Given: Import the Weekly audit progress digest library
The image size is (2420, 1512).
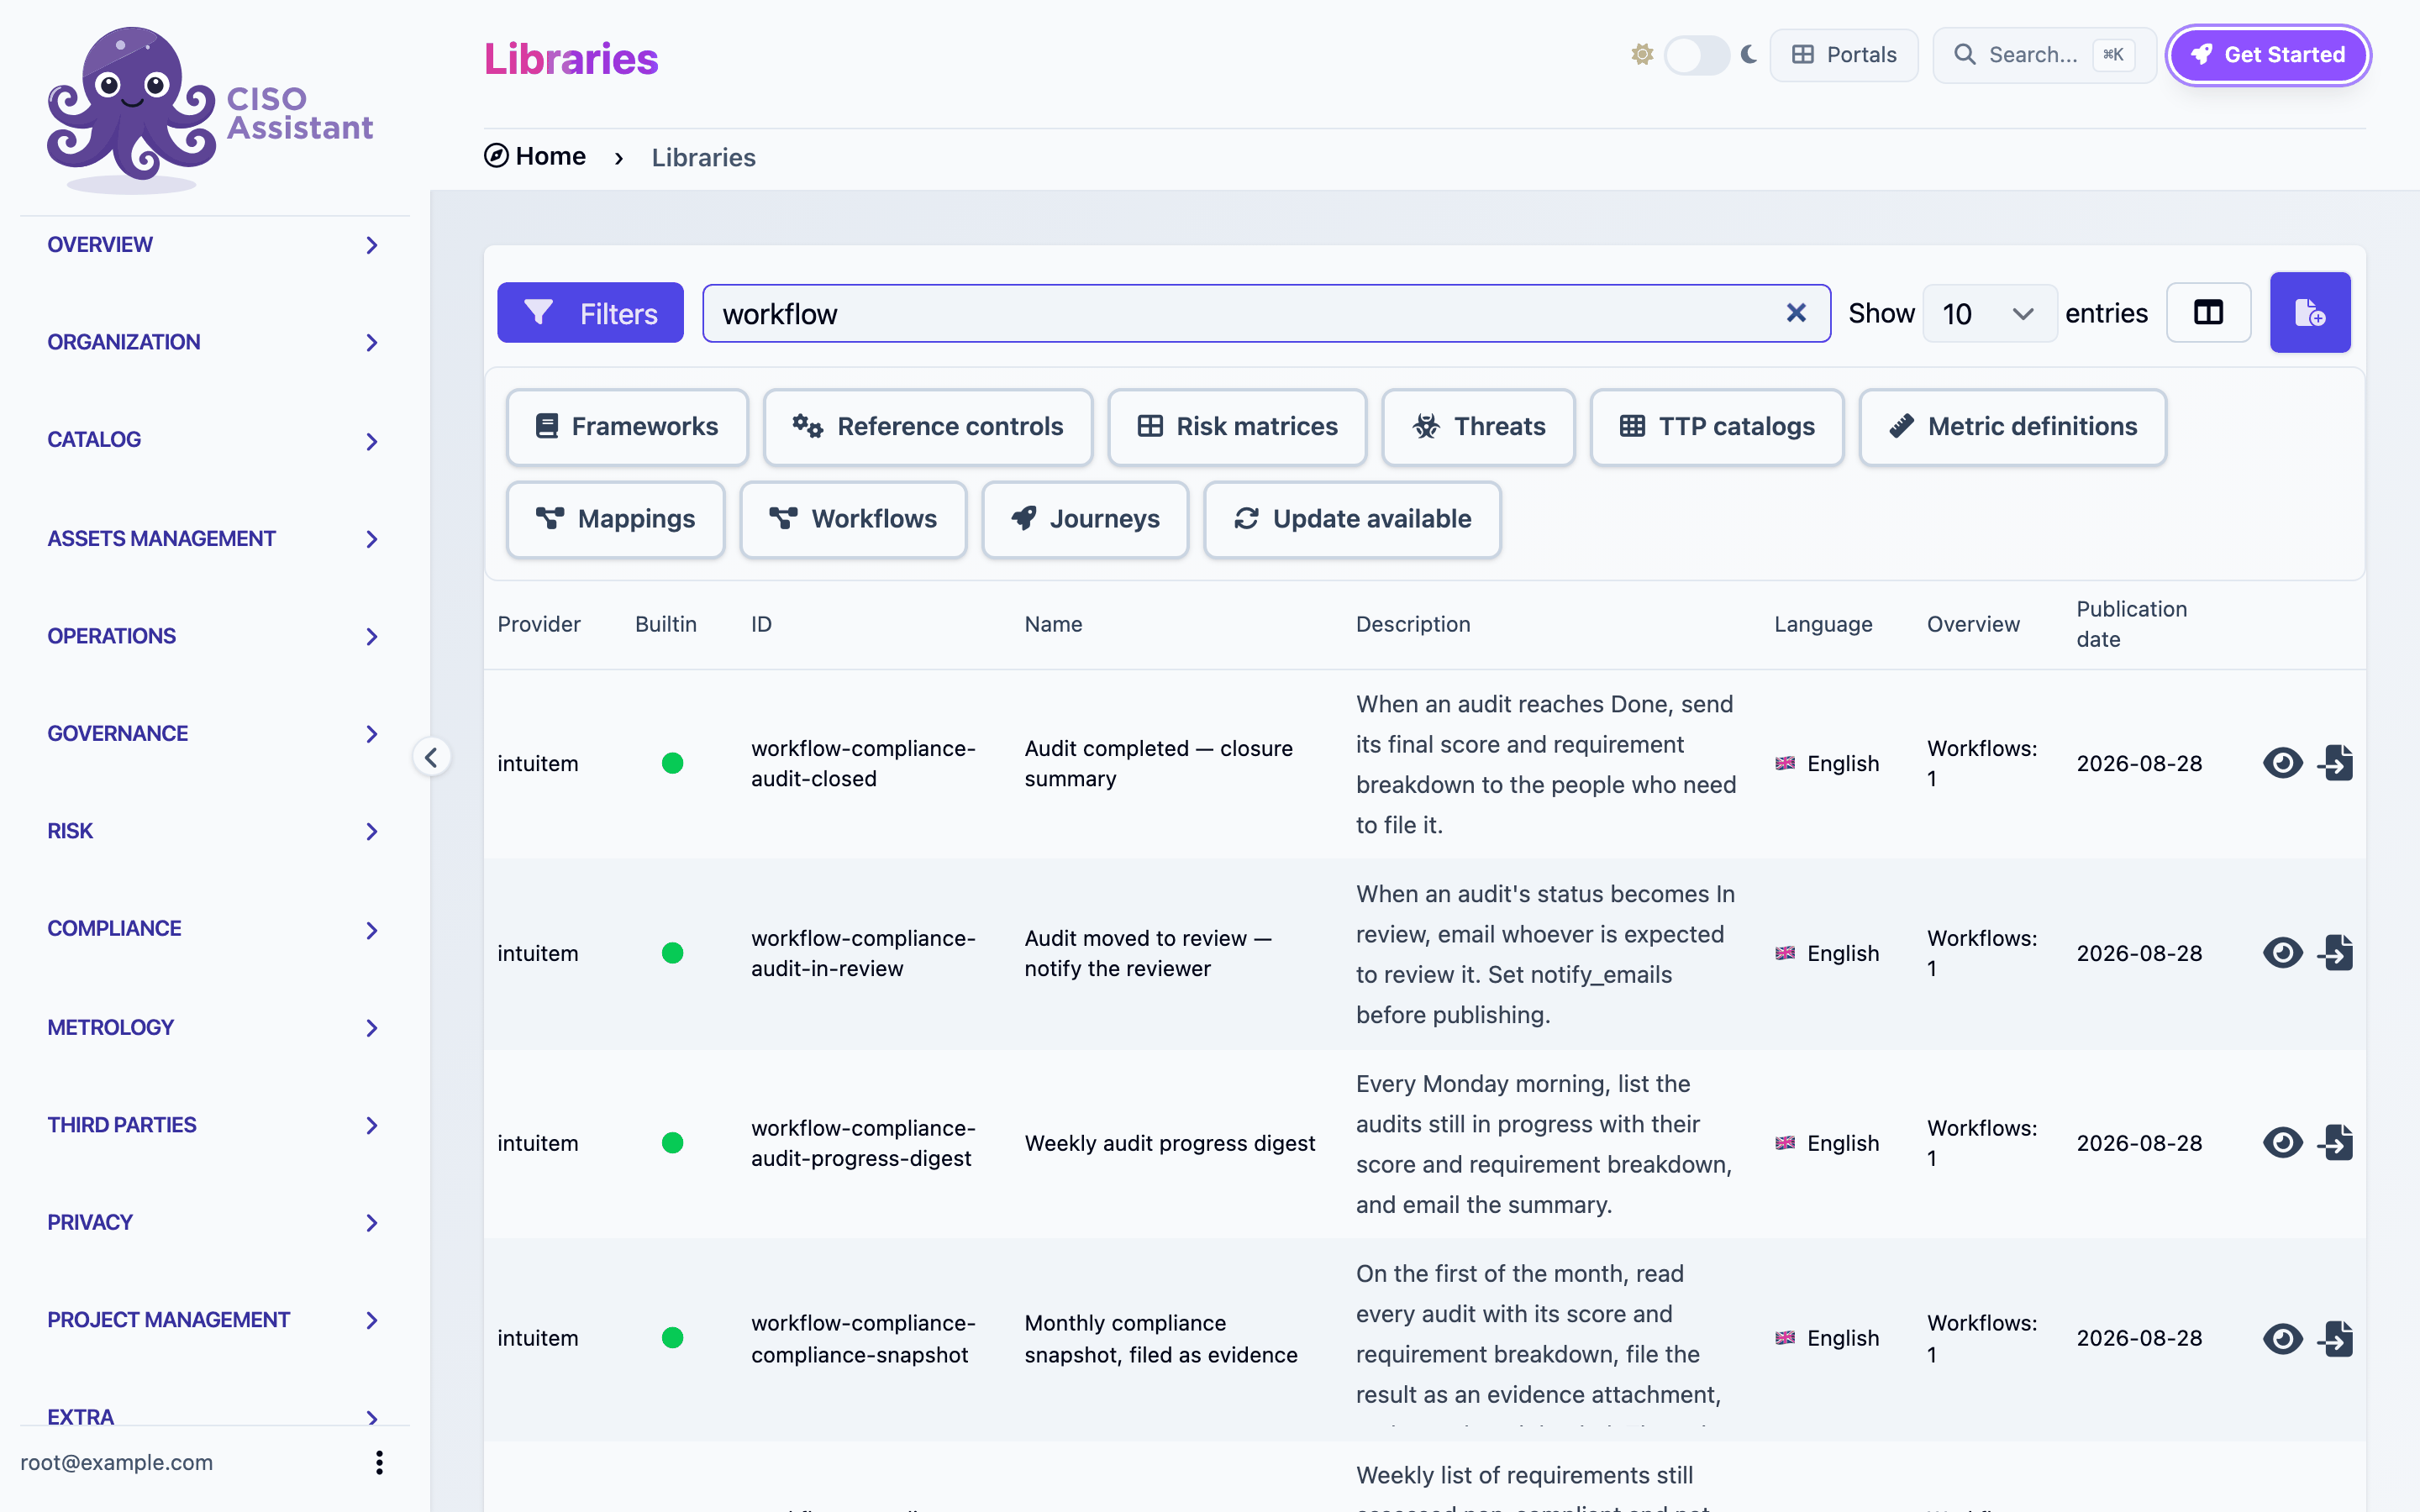Looking at the screenshot, I should point(2336,1143).
